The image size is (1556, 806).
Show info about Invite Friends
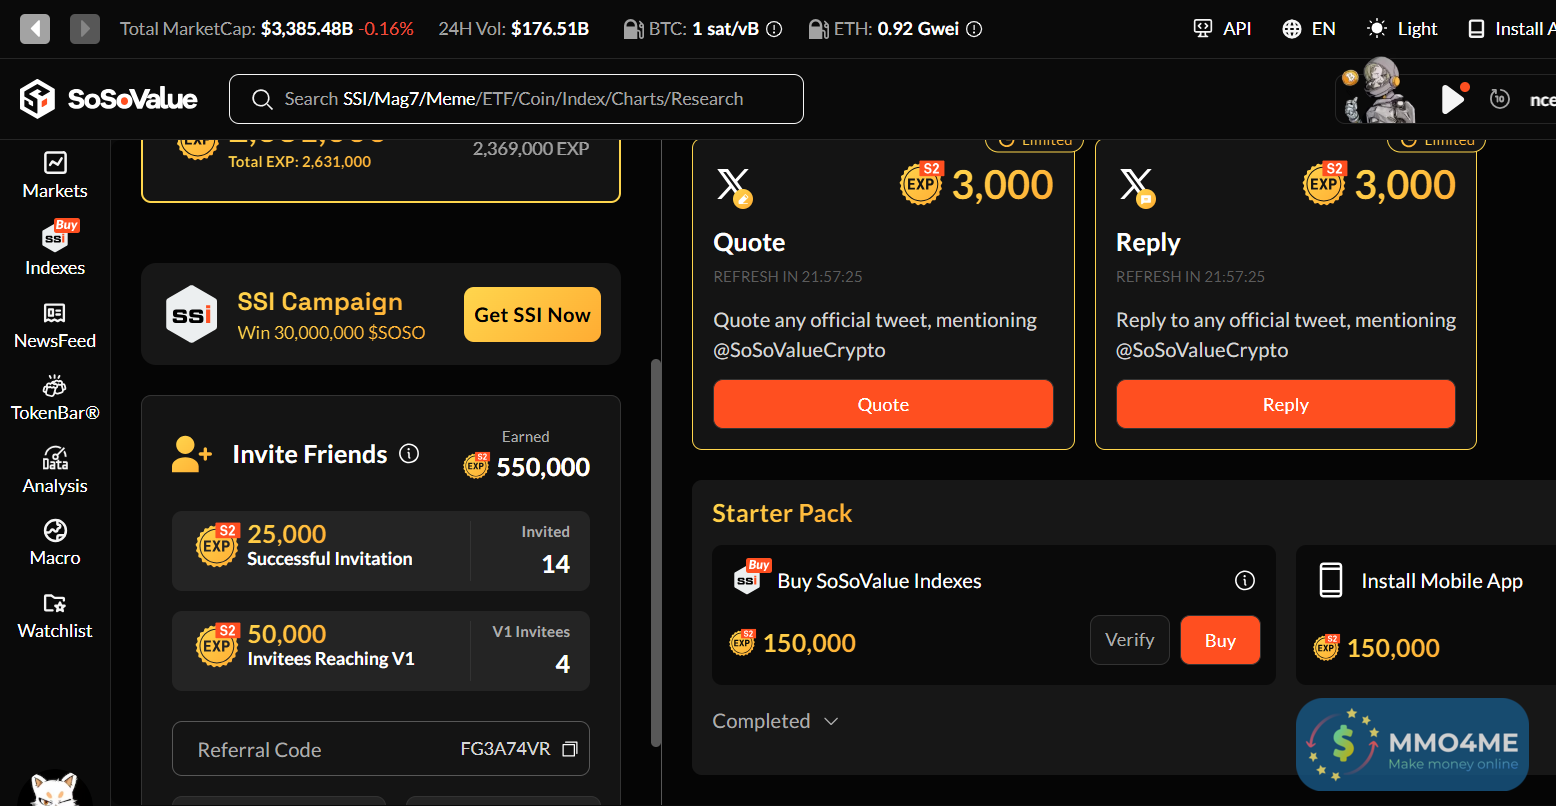(x=409, y=454)
